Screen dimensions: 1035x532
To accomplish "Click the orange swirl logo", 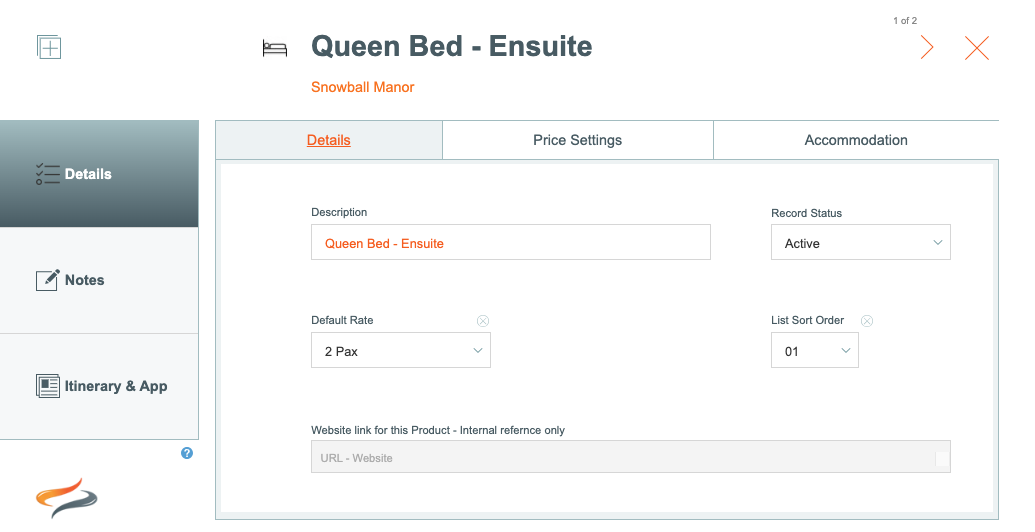I will 66,498.
